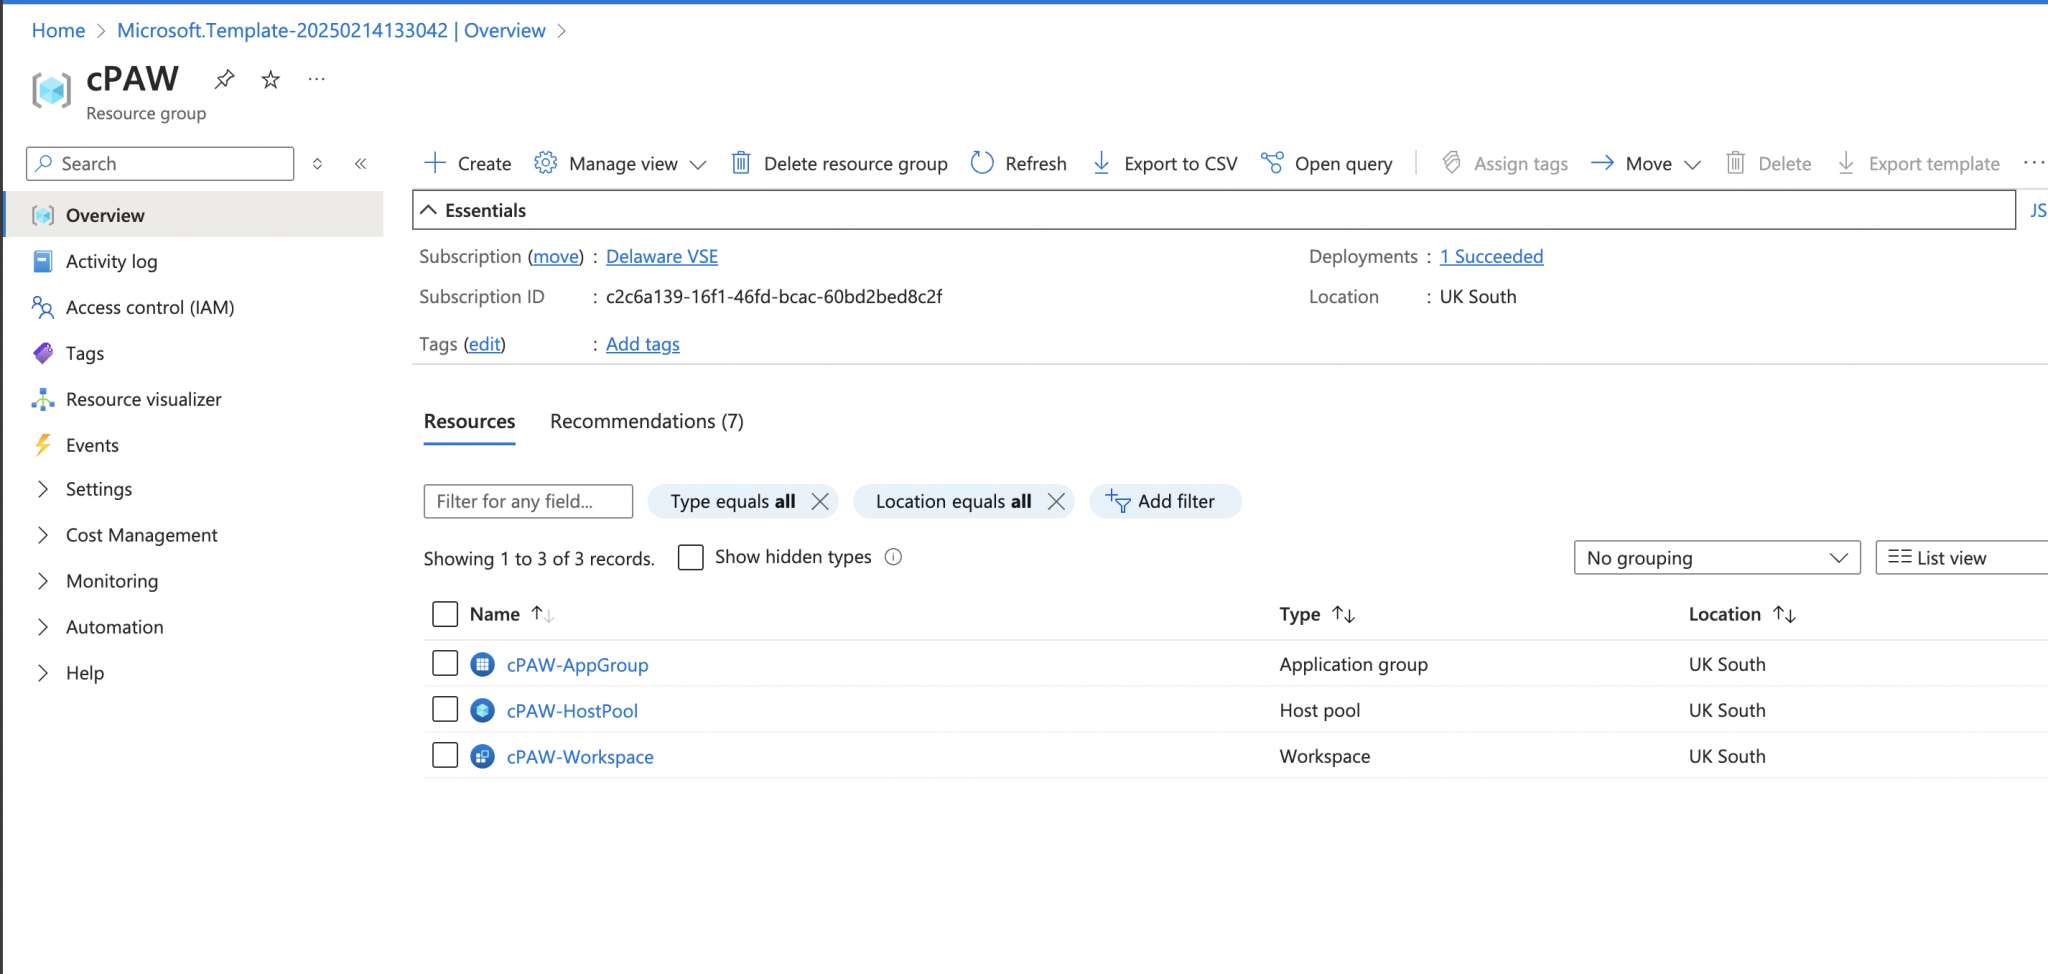Screen dimensions: 2048x974
Task: Open the Delete resource group trash icon
Action: click(x=741, y=163)
